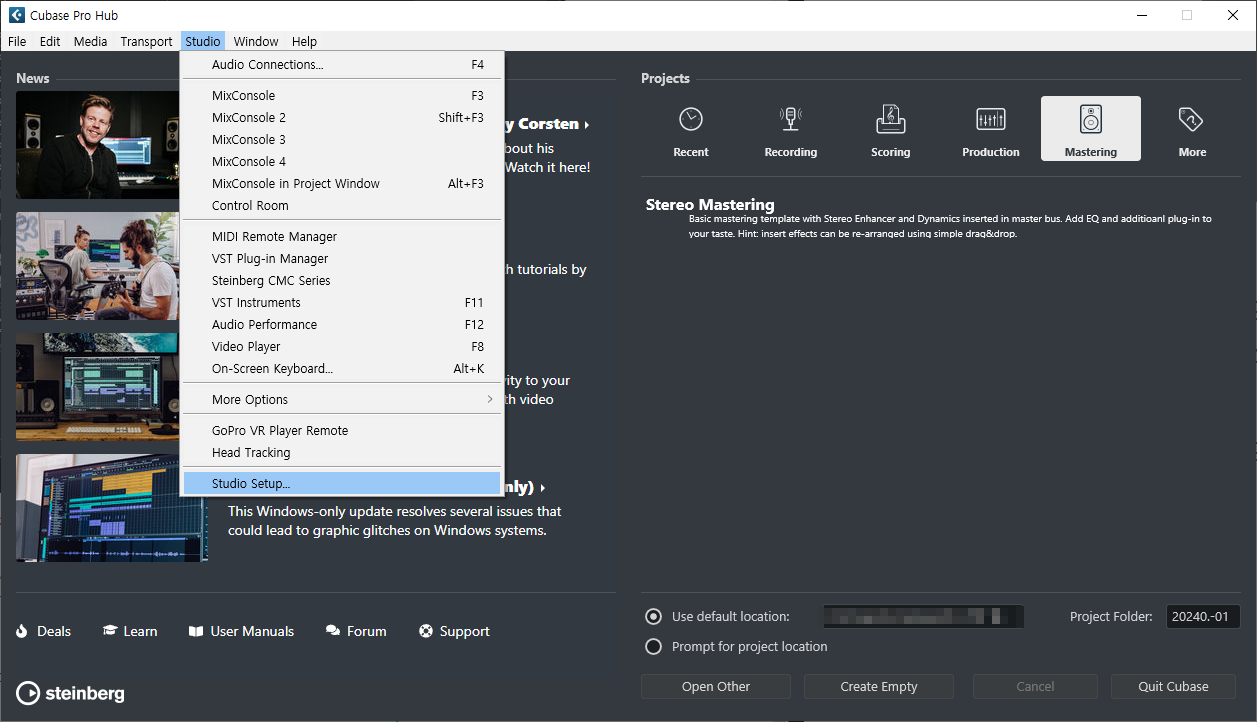The width and height of the screenshot is (1257, 722).
Task: Select MixConsole 4 menu entry
Action: pyautogui.click(x=342, y=161)
